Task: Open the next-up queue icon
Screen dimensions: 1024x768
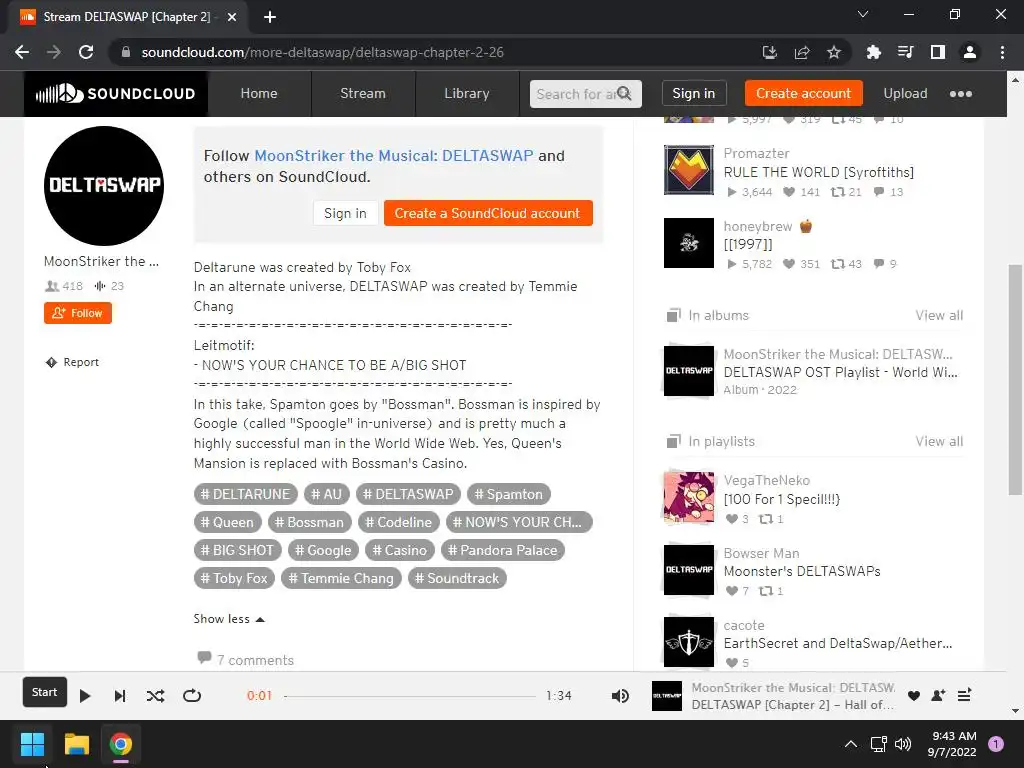Action: pyautogui.click(x=965, y=696)
